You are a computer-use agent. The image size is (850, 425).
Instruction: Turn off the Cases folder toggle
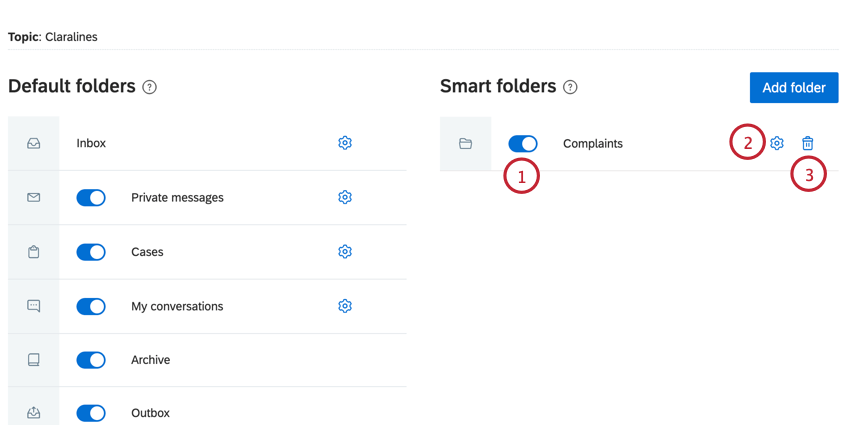(x=91, y=252)
